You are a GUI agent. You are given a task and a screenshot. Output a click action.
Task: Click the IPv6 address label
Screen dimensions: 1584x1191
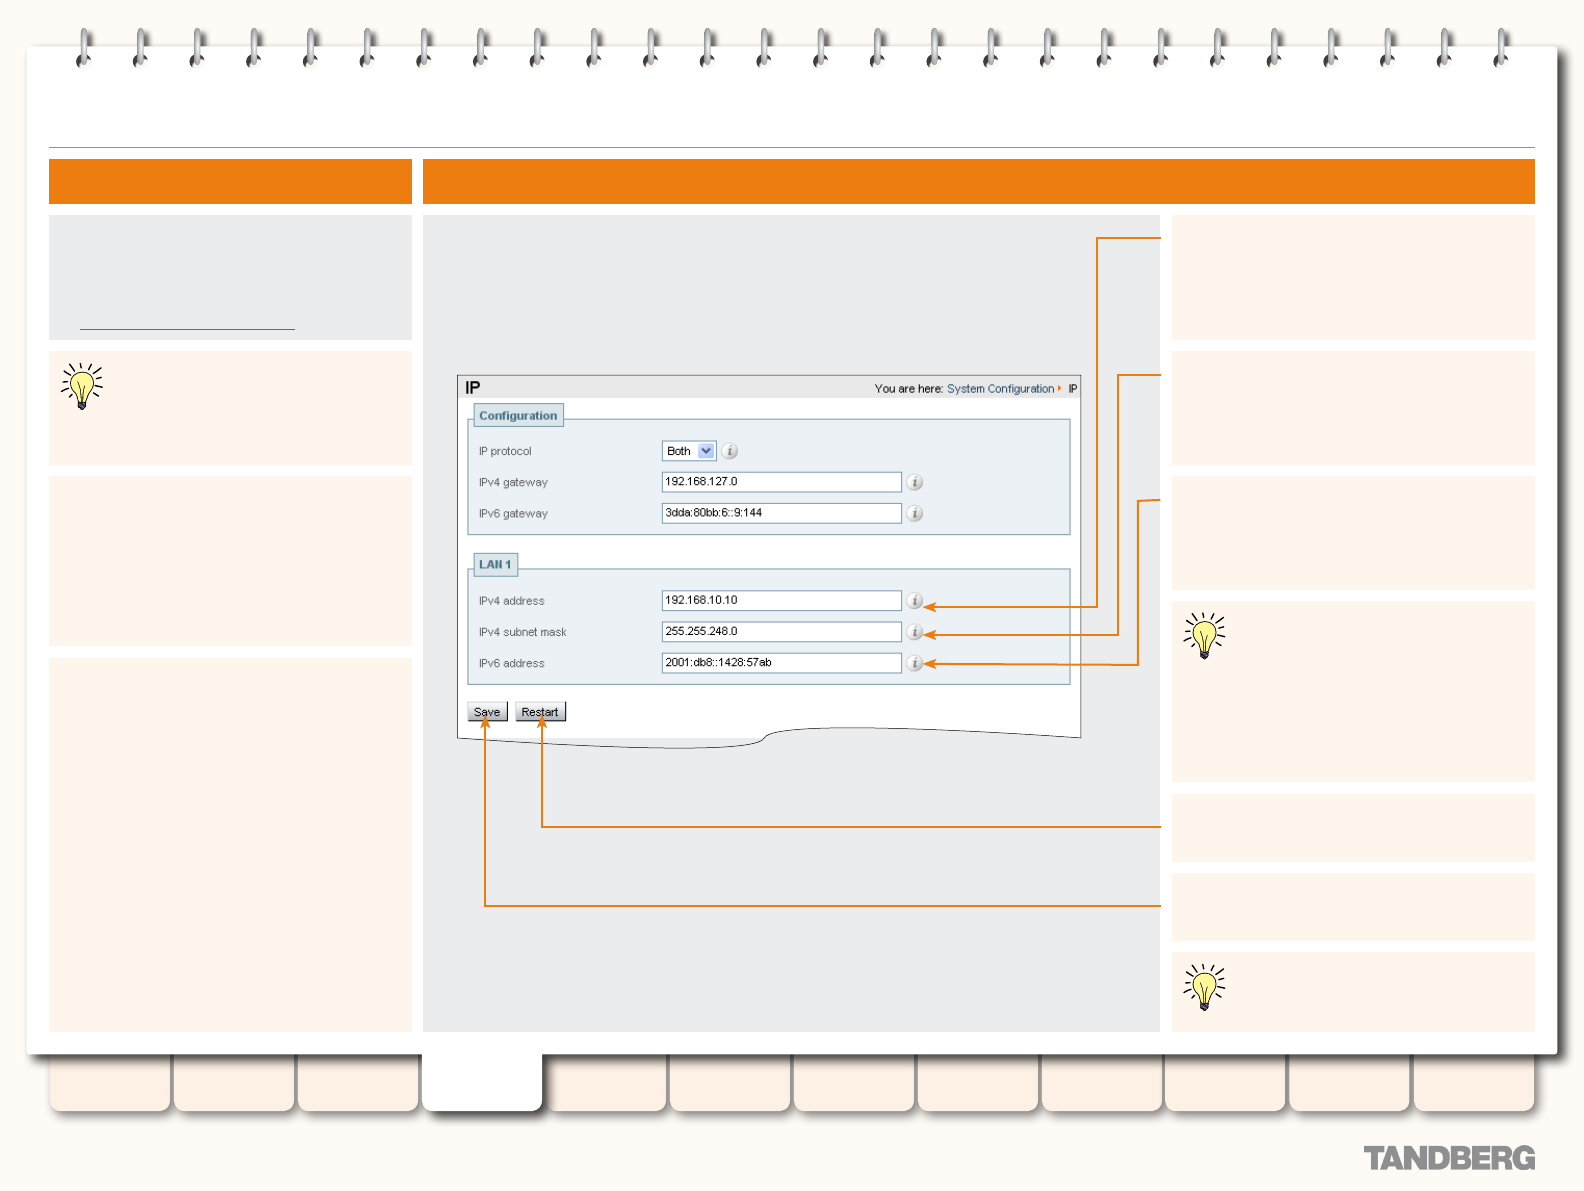(x=511, y=663)
